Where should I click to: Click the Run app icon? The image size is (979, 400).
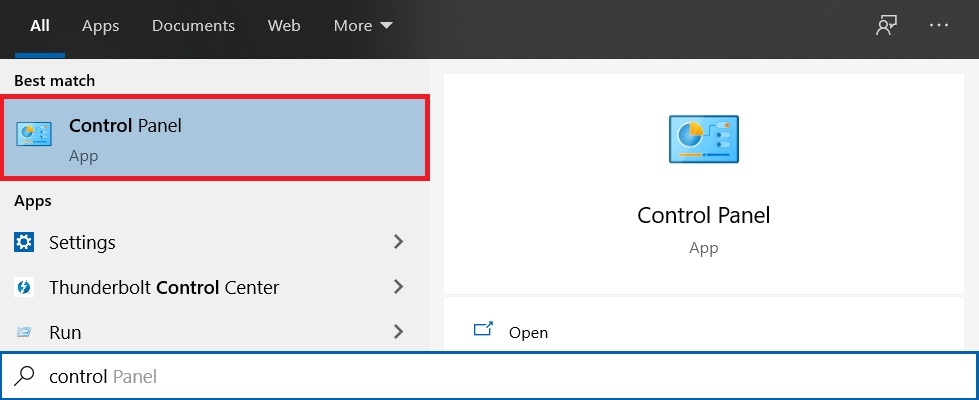[x=25, y=332]
